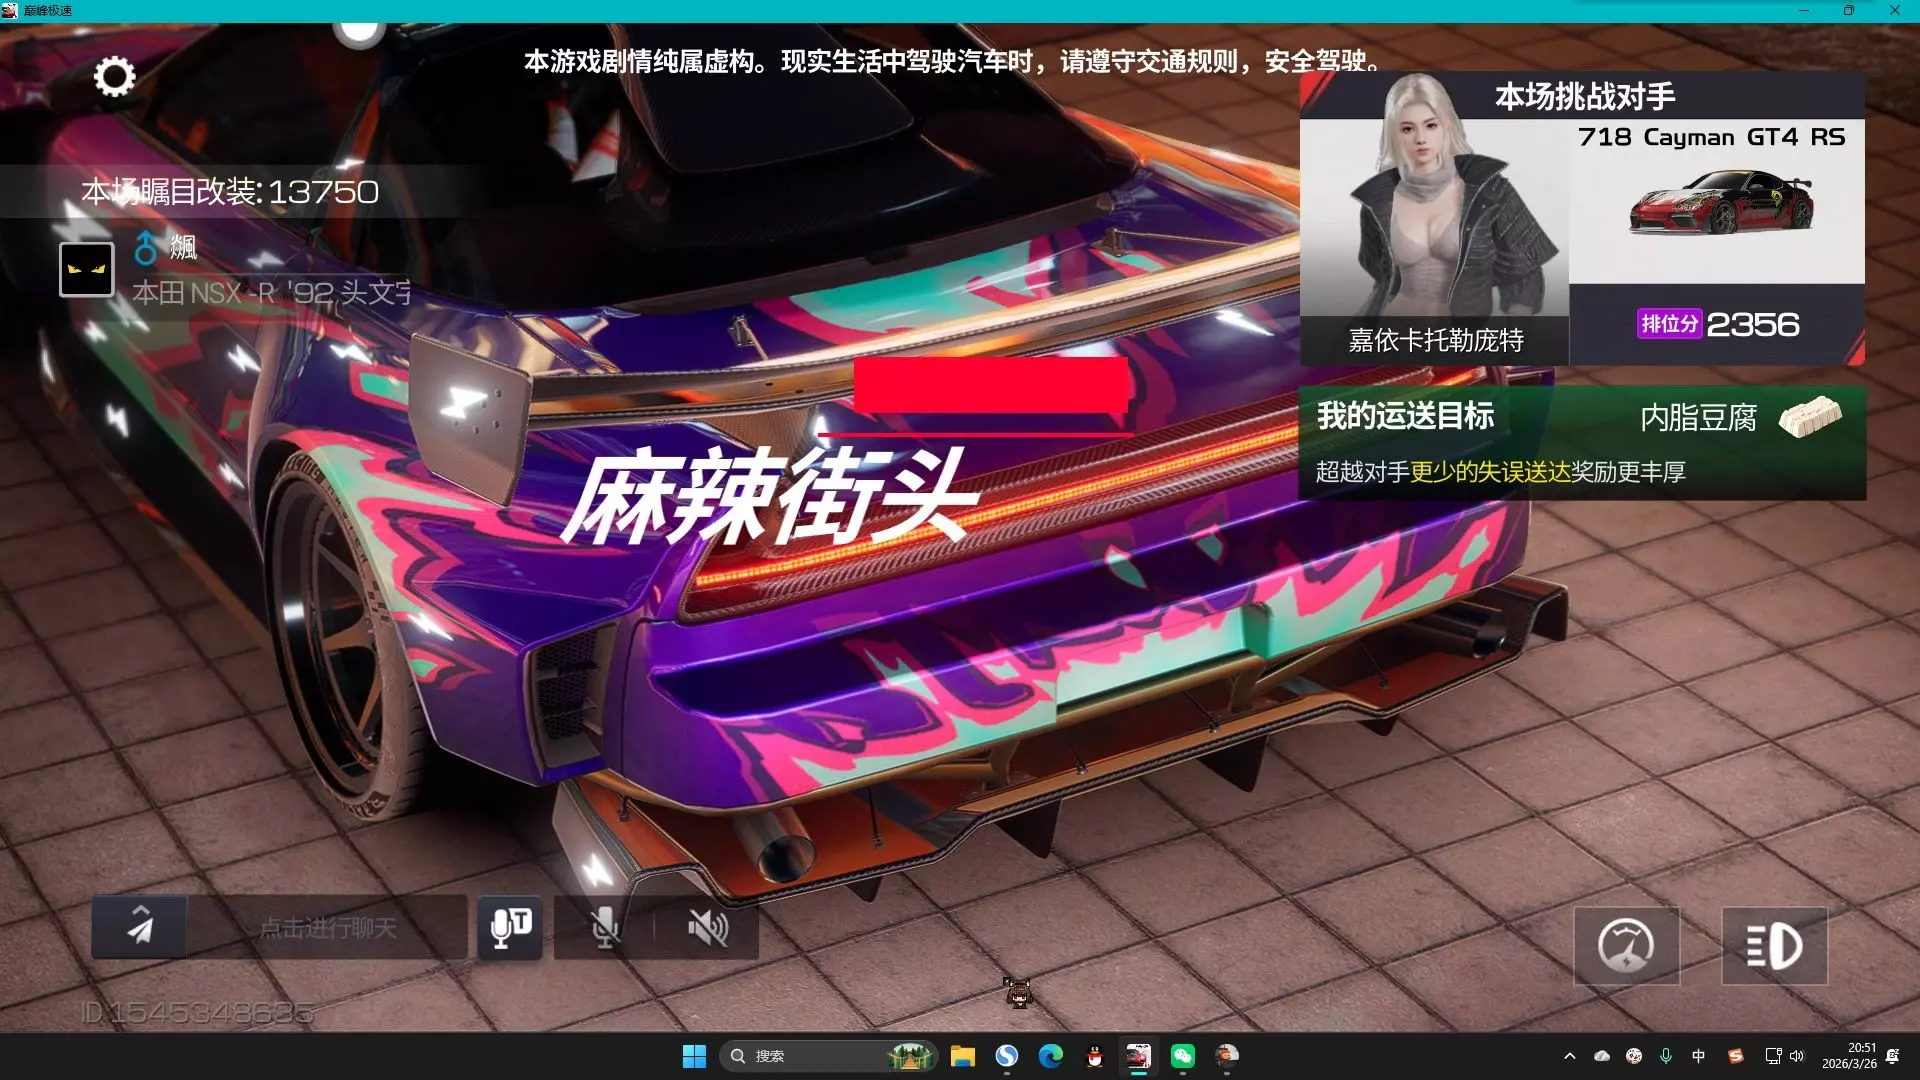This screenshot has width=1920, height=1080.
Task: Toggle the taskbar green microphone indicator
Action: tap(1666, 1056)
